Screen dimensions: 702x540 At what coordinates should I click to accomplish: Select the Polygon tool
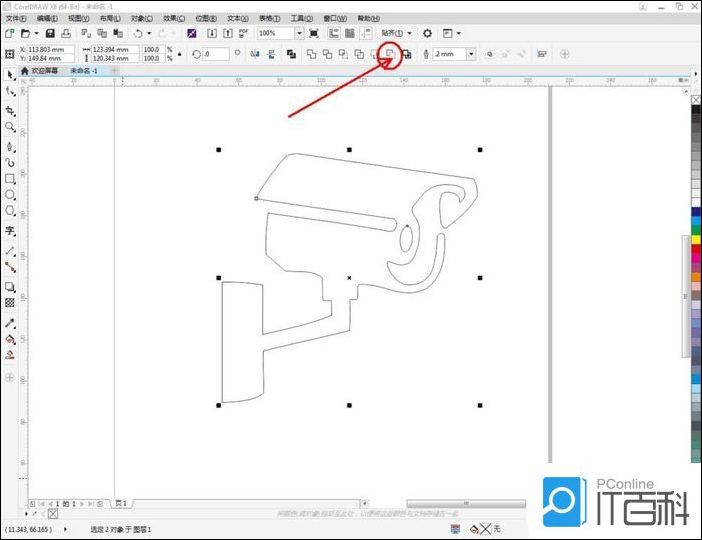[10, 210]
